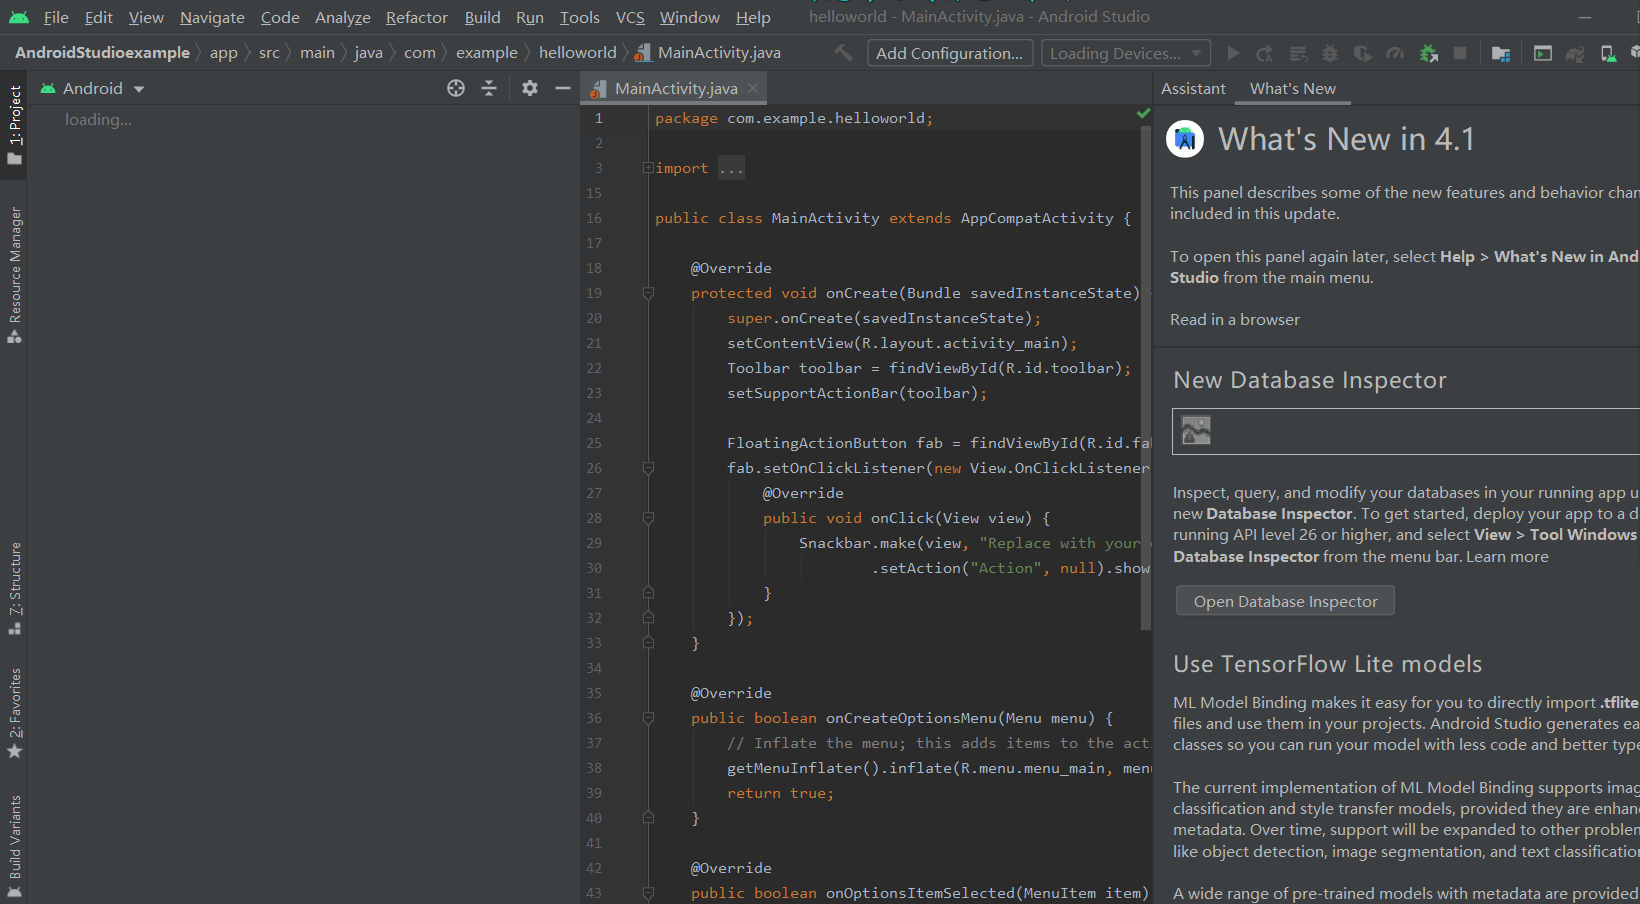
Task: Open the VCS menu
Action: click(x=630, y=17)
